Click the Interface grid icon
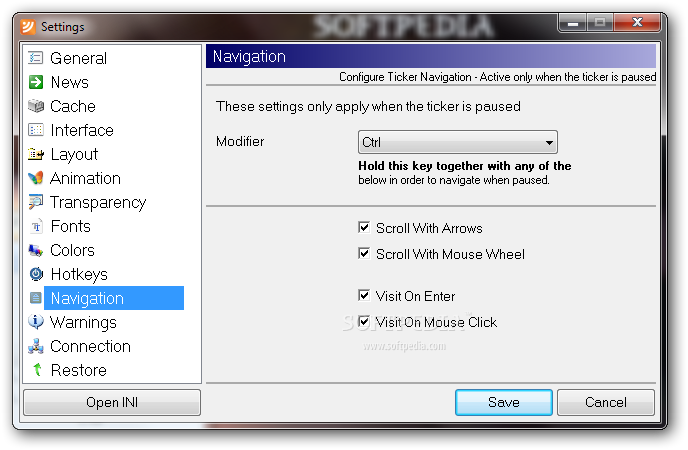The width and height of the screenshot is (688, 450). coord(36,130)
